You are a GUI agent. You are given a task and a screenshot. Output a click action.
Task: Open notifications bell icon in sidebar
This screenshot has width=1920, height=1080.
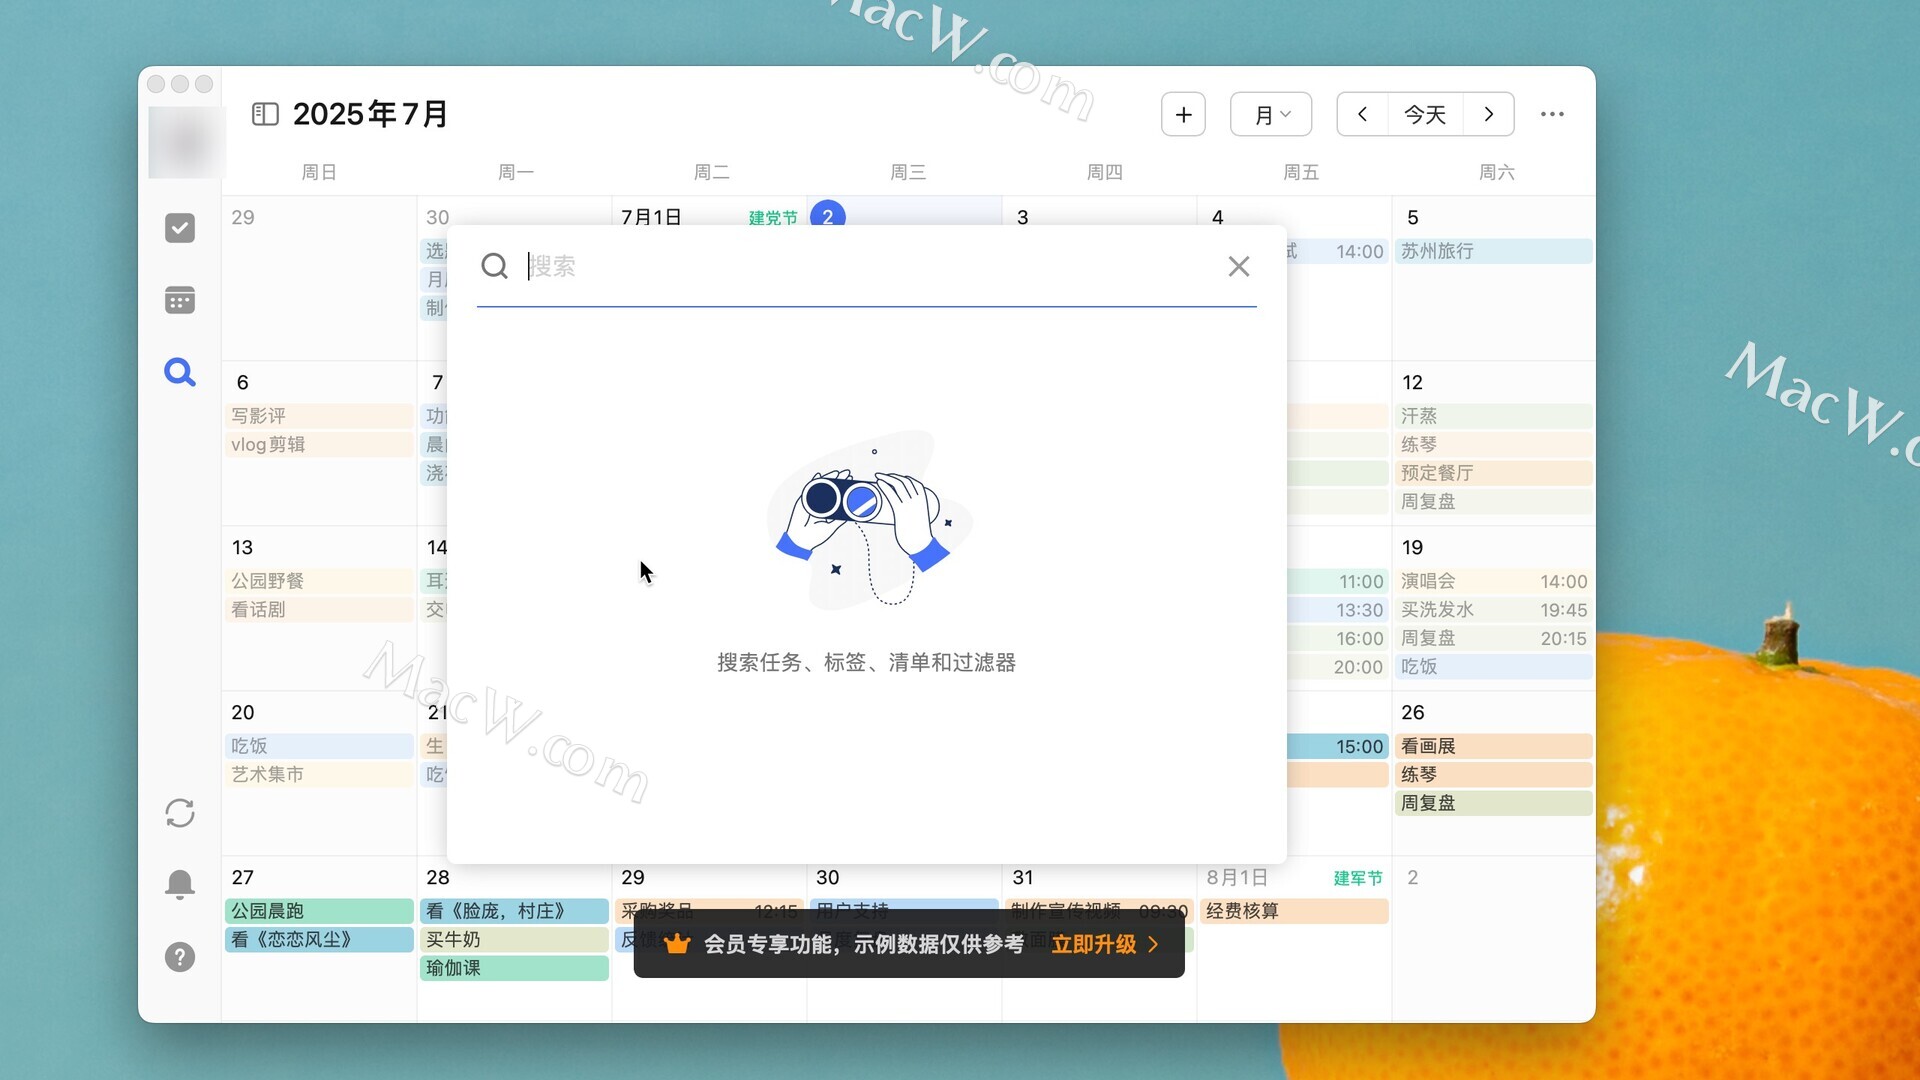(180, 885)
